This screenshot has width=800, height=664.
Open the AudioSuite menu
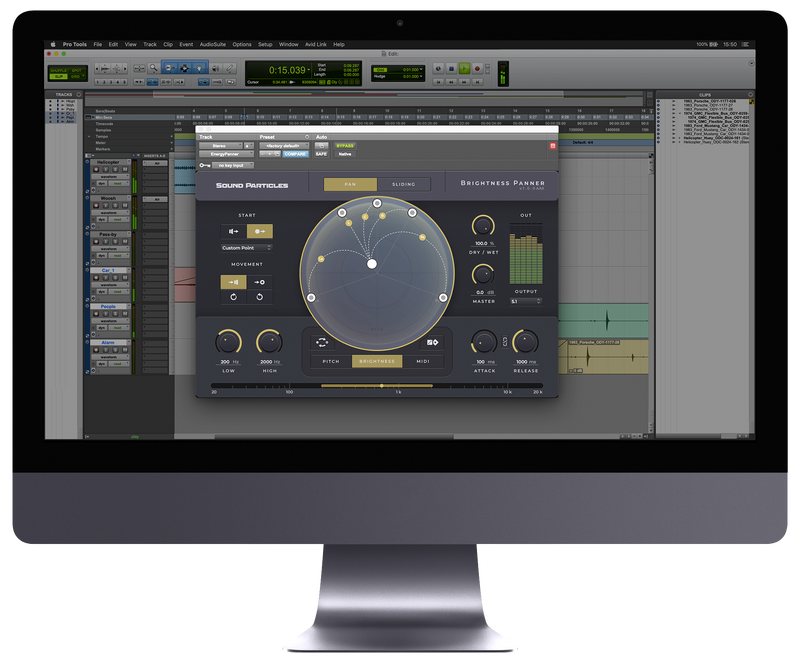click(x=212, y=45)
